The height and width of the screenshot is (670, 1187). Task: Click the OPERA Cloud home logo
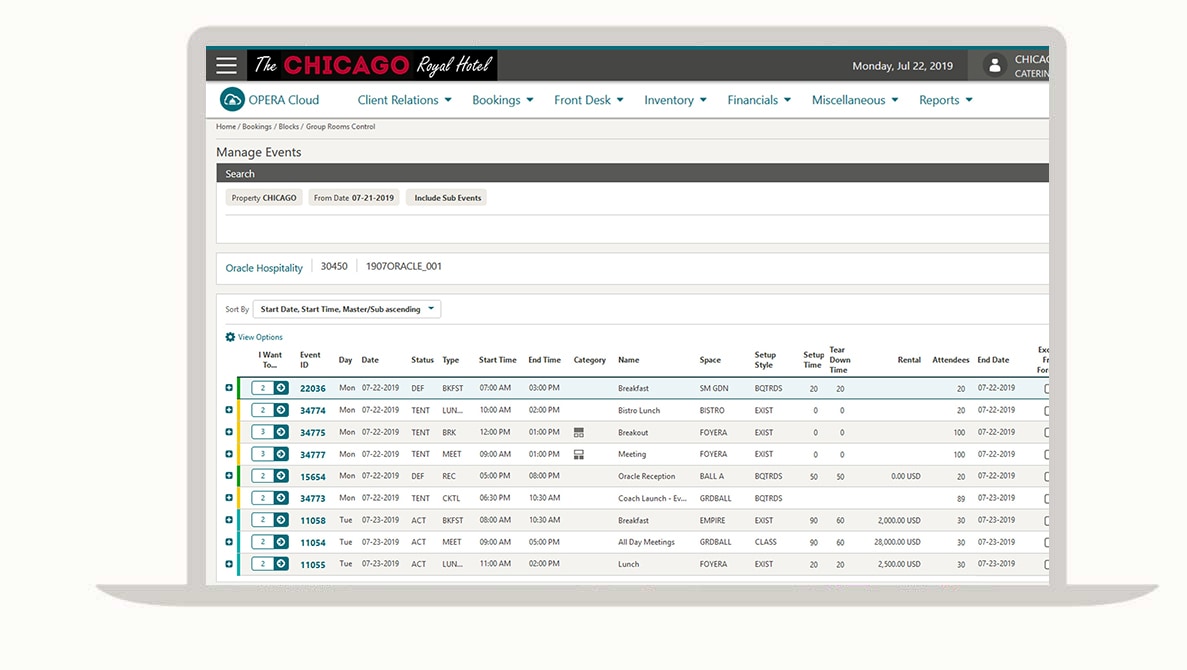(x=232, y=100)
